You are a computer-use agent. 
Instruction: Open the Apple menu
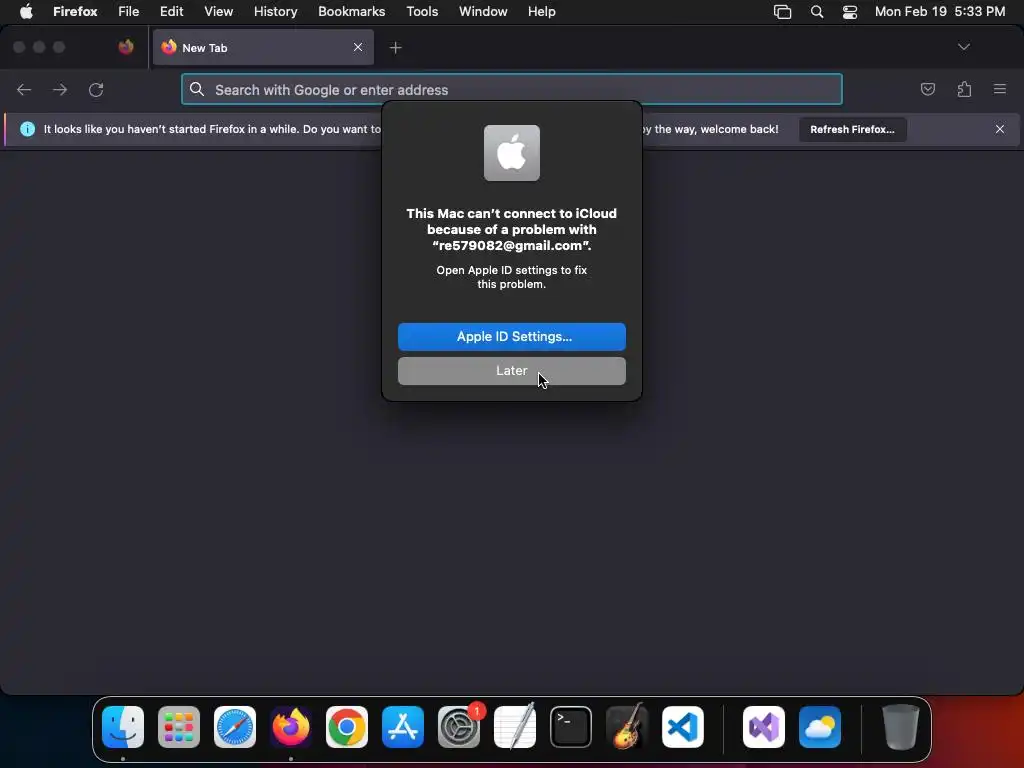26,11
